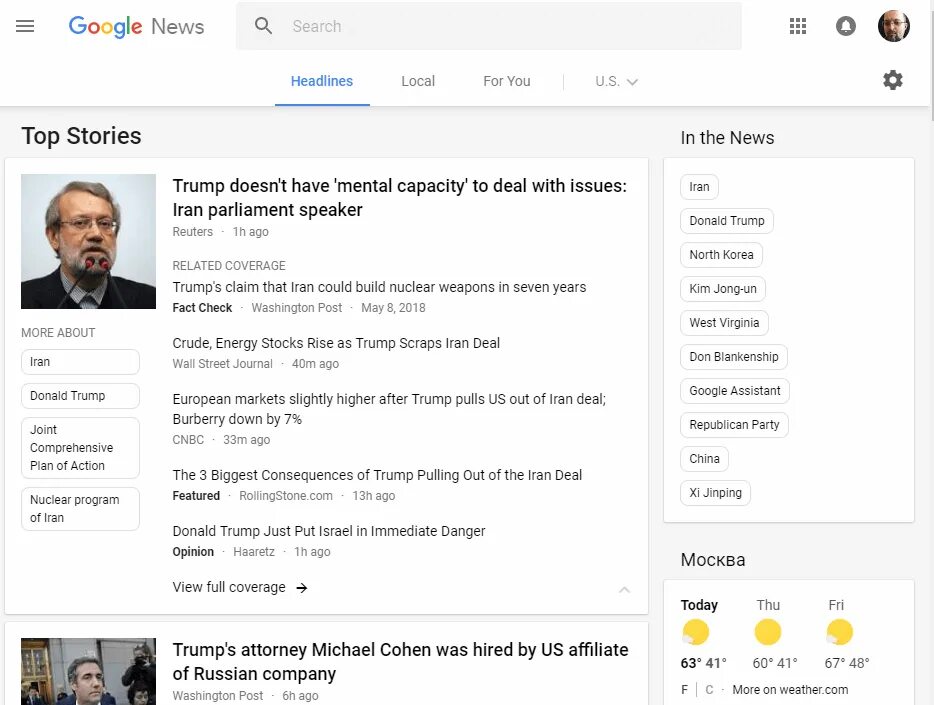Open Trump 'mental capacity' headline

(x=400, y=198)
